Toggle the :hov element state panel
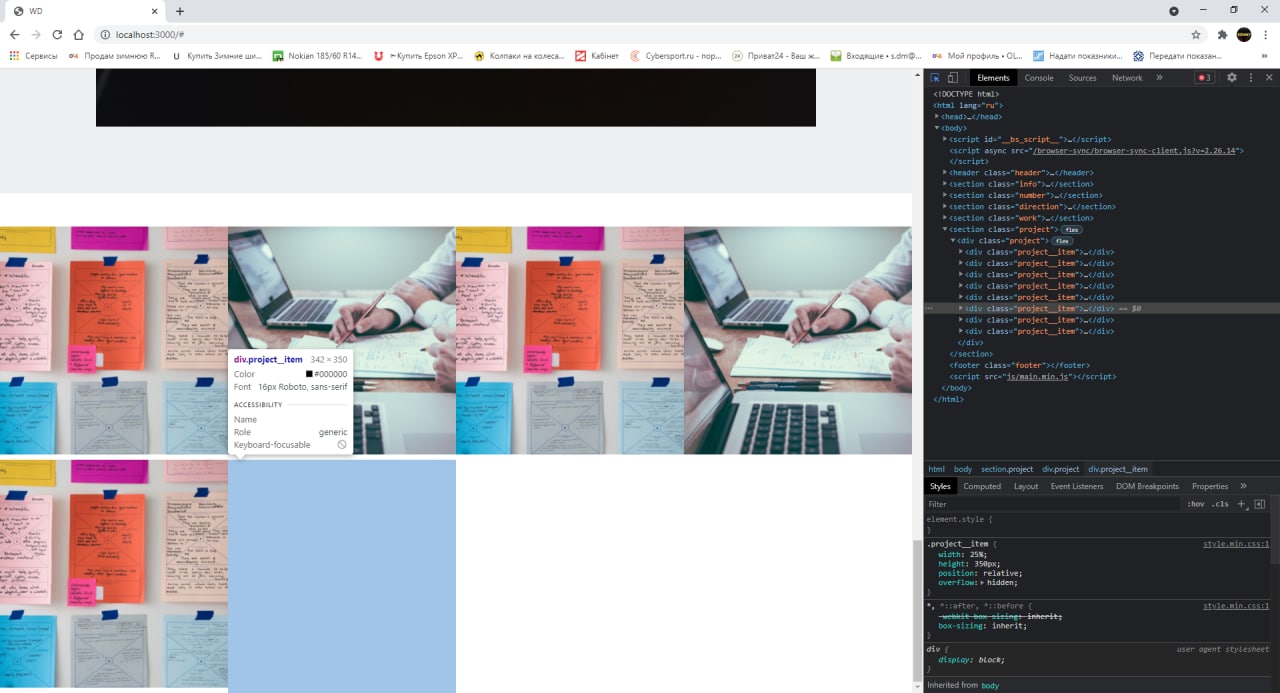 coord(1195,504)
